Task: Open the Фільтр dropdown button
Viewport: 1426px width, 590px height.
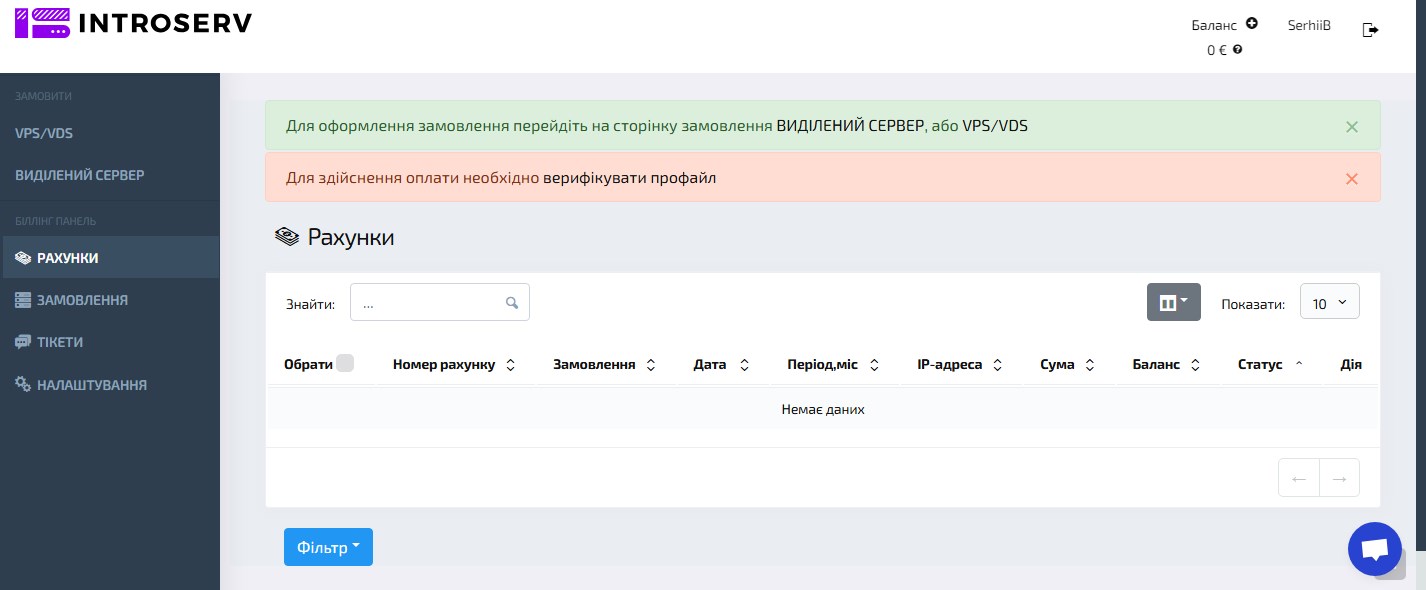Action: [x=328, y=547]
